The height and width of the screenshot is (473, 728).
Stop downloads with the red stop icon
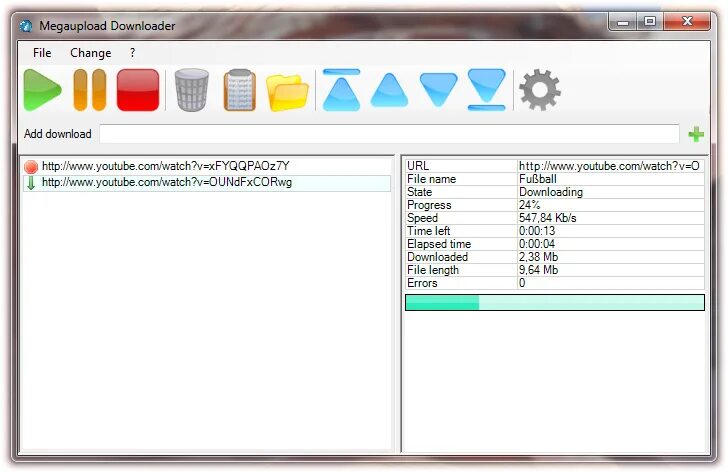[x=138, y=90]
